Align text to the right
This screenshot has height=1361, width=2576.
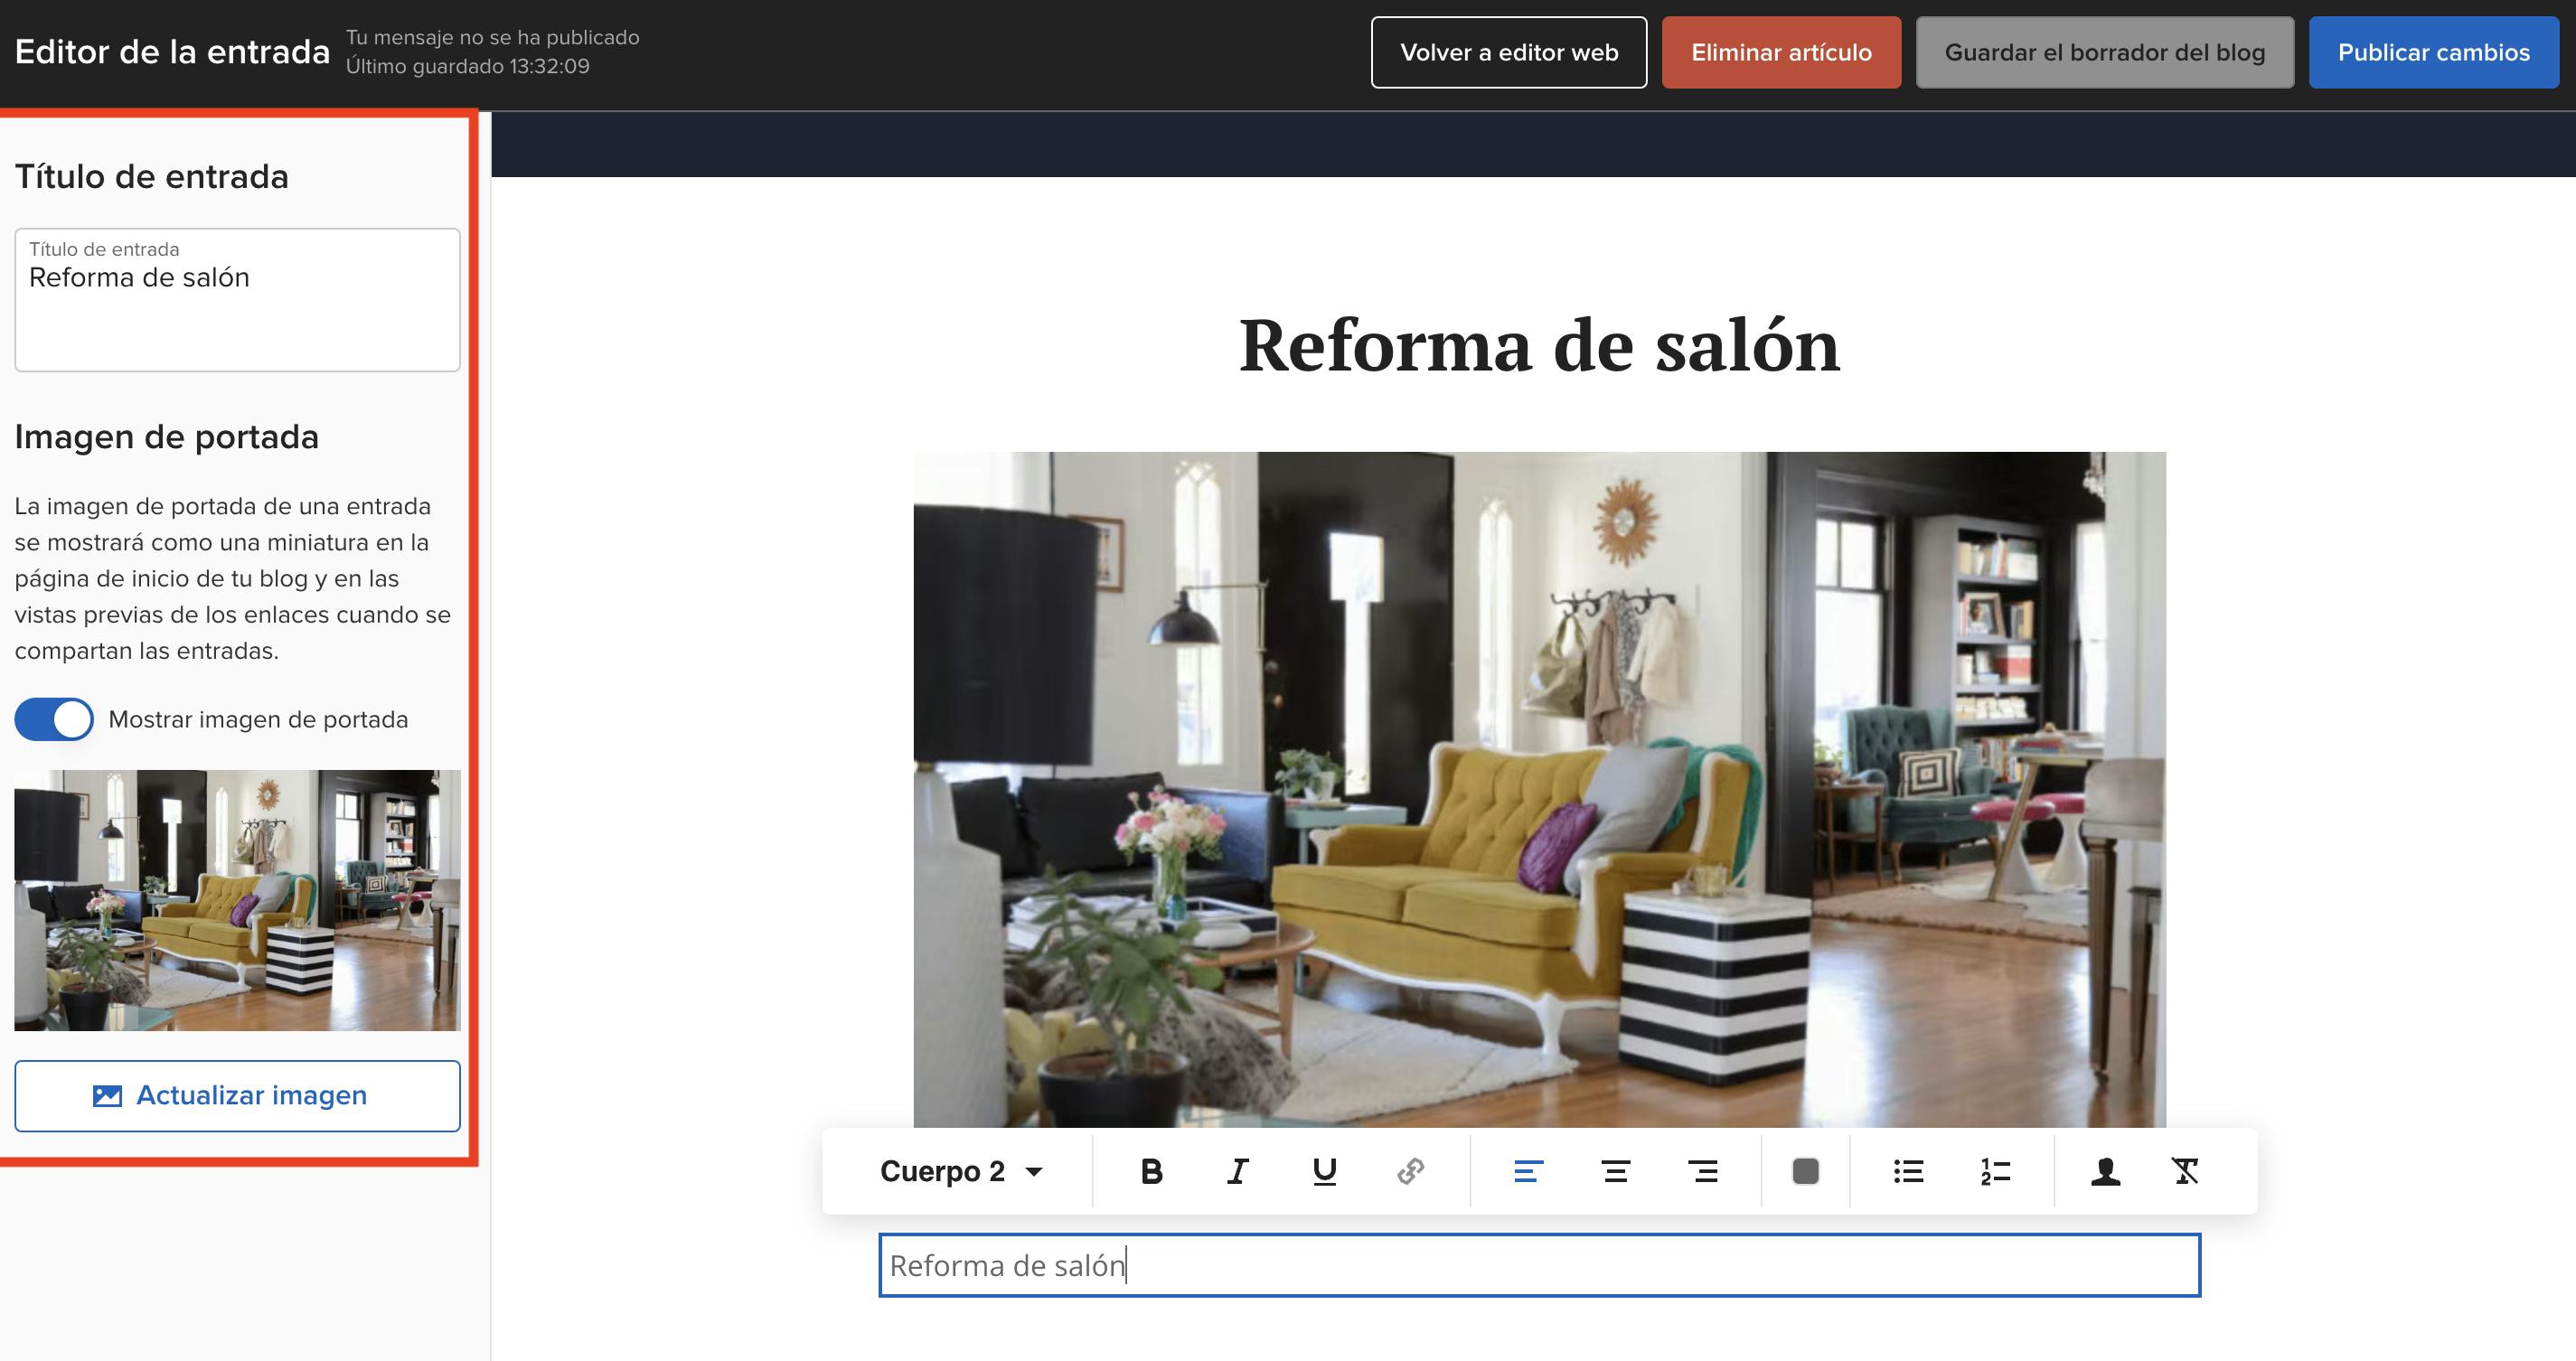point(1703,1171)
